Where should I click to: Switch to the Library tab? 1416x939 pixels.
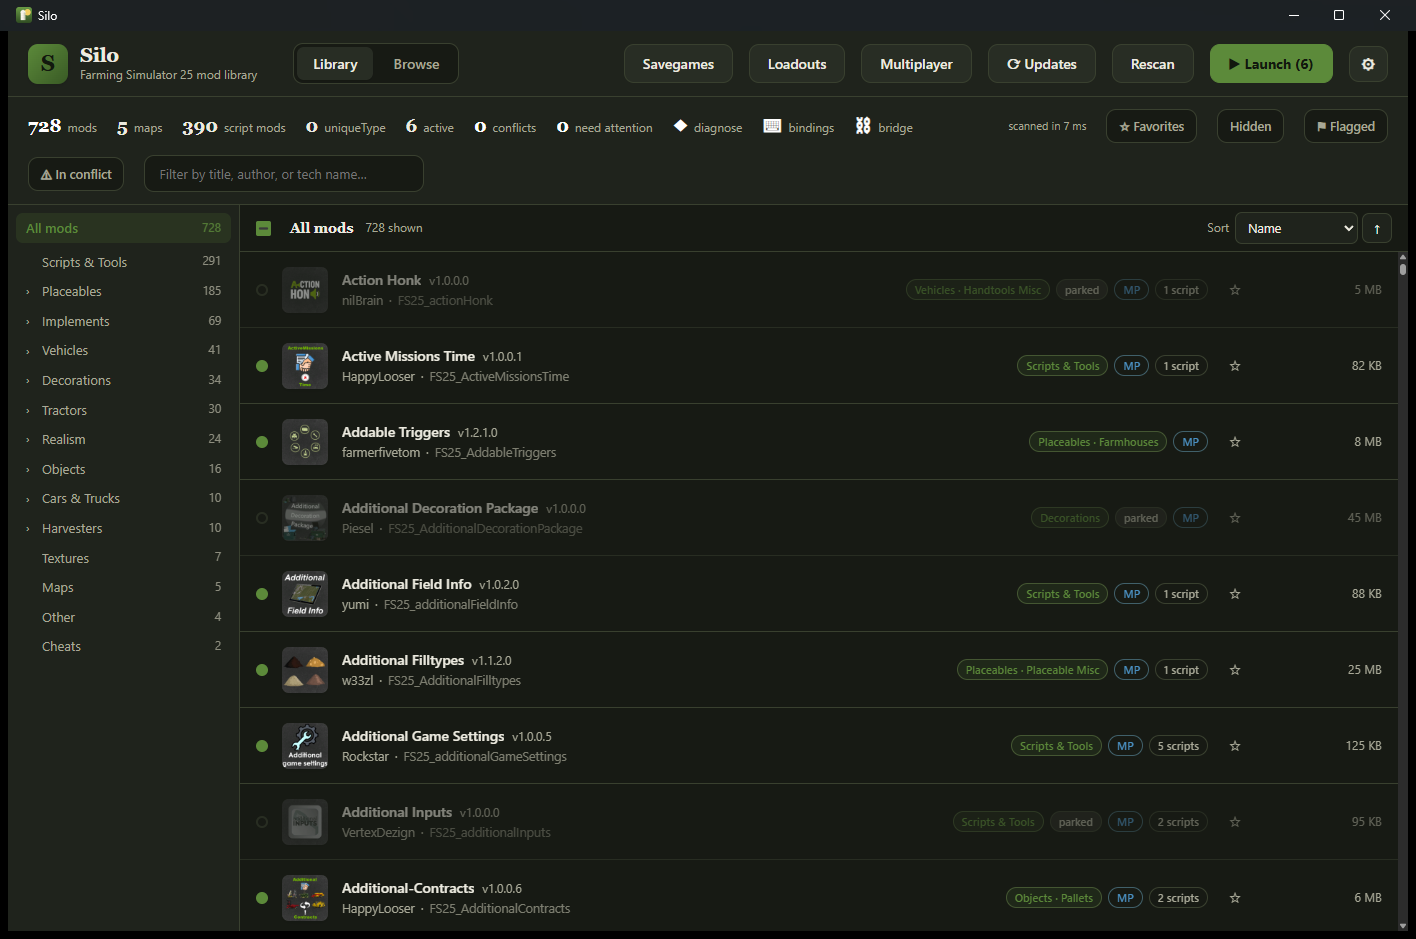pos(335,64)
